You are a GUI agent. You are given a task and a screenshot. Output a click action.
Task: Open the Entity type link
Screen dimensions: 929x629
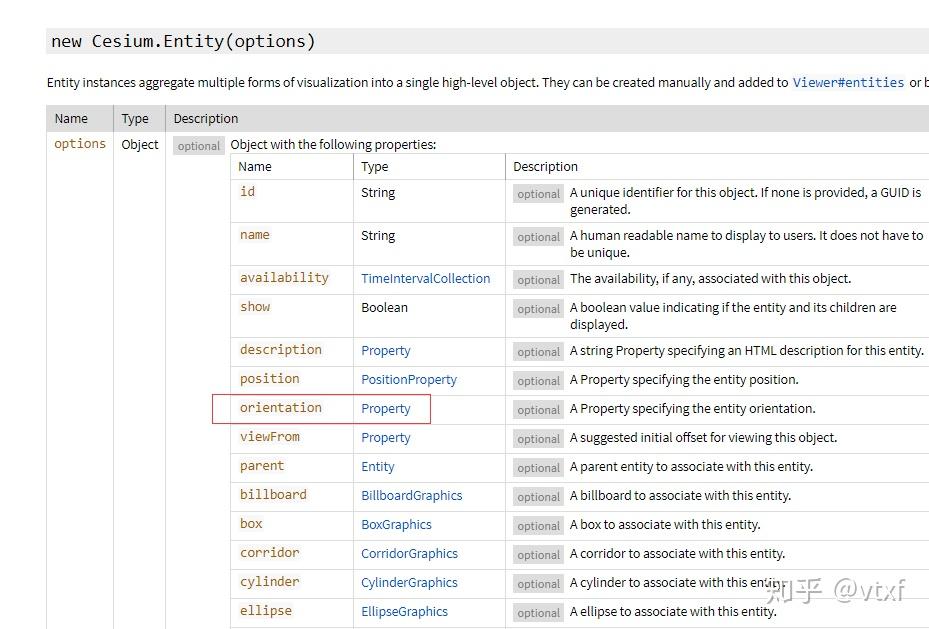(x=377, y=467)
